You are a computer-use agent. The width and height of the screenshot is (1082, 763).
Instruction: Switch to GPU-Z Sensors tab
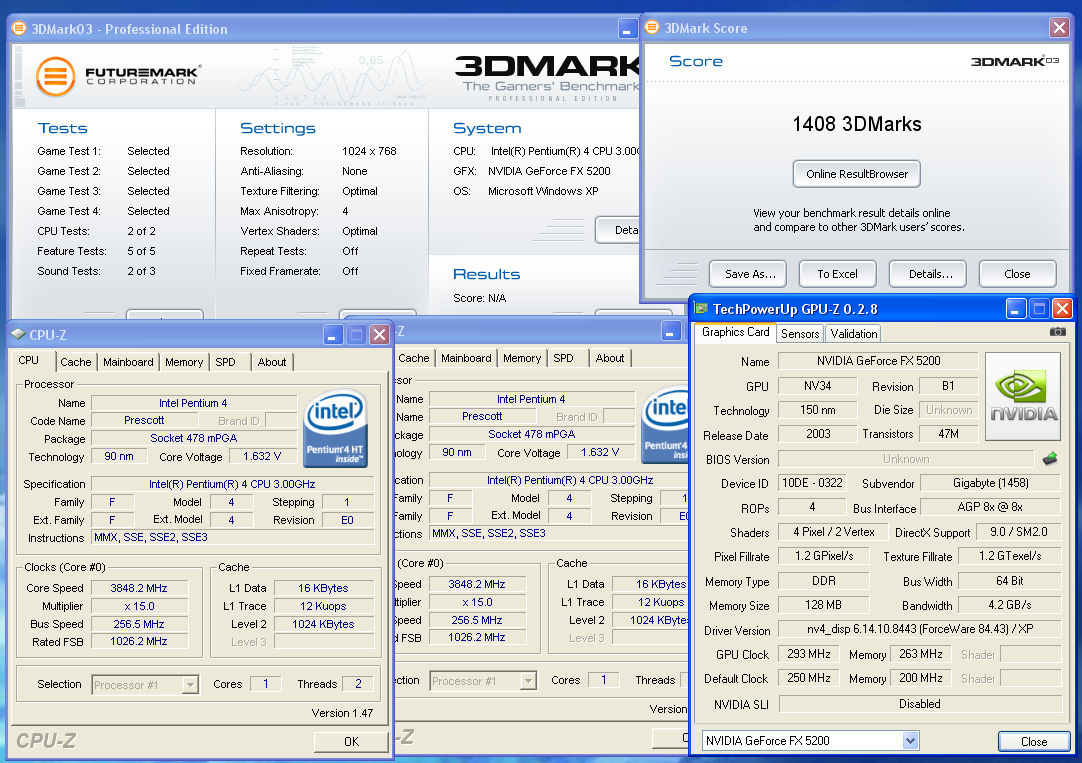(800, 334)
